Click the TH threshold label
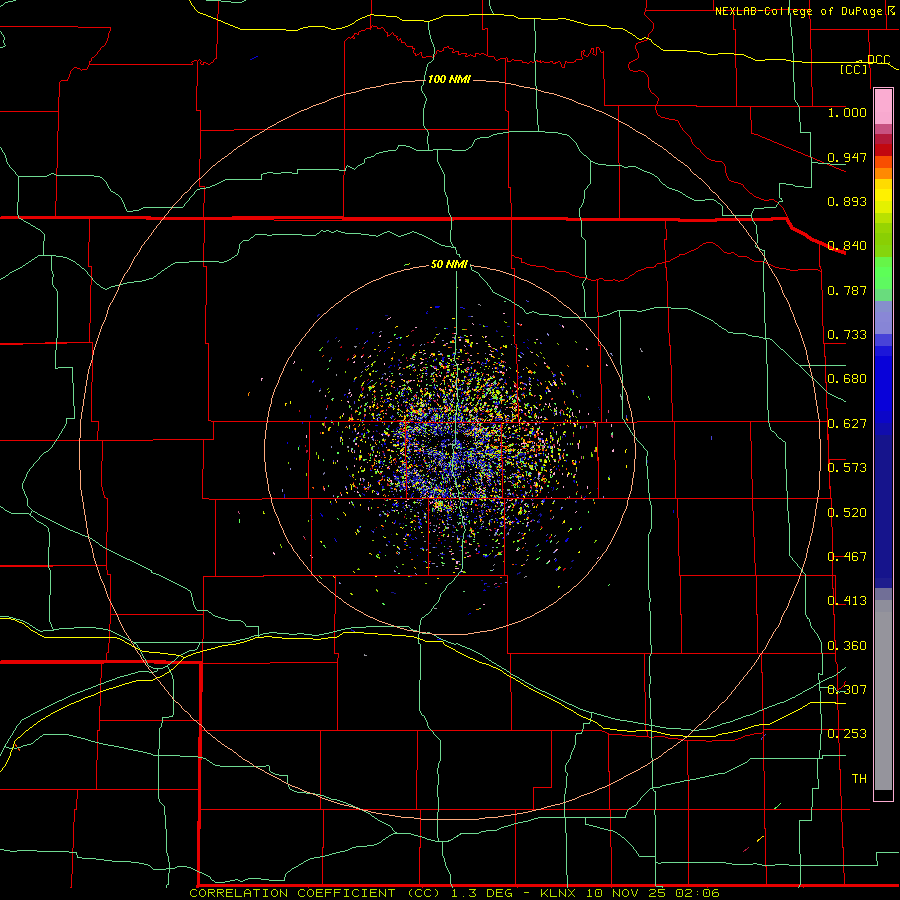 click(x=859, y=779)
